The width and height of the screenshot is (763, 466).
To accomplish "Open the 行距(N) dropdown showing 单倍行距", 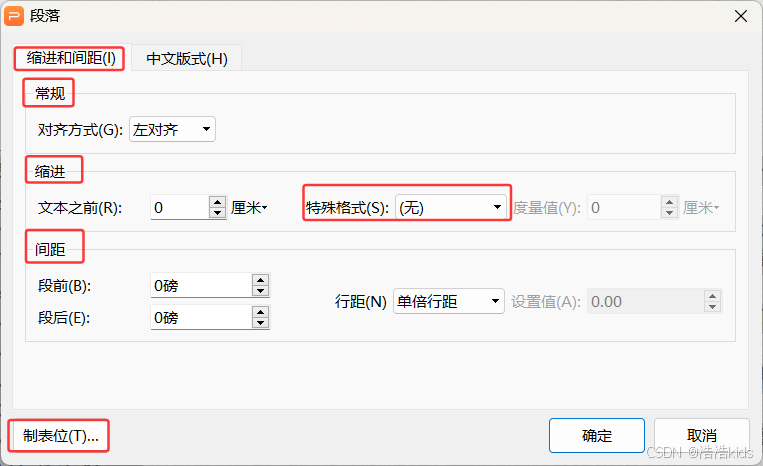I will [x=449, y=302].
